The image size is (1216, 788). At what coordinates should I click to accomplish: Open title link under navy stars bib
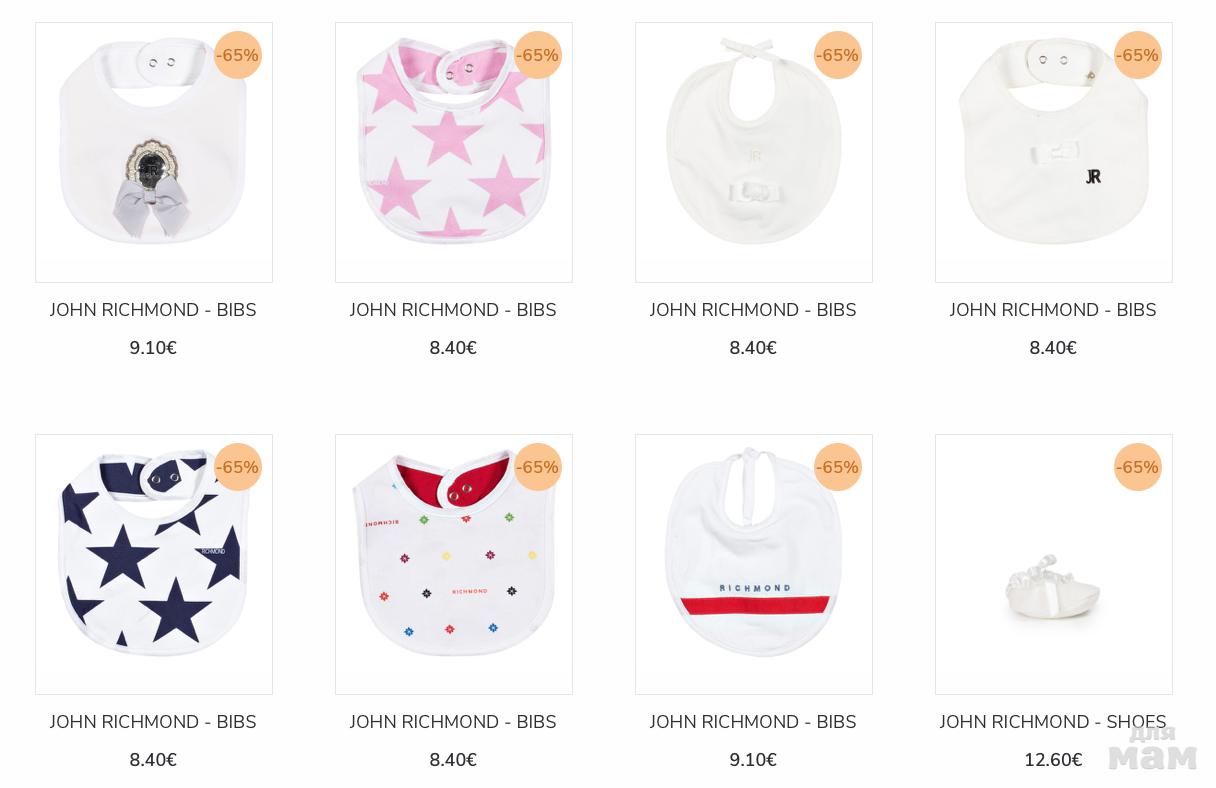coord(153,722)
